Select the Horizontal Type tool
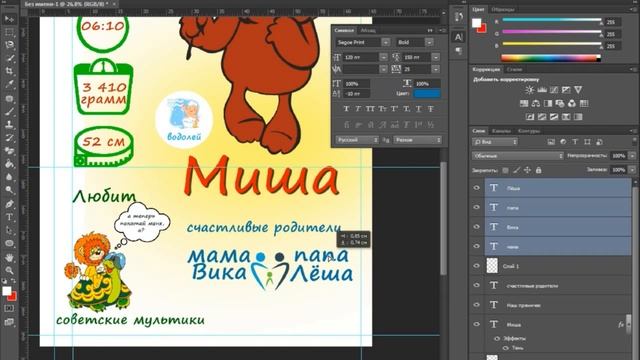Screen dimensions: 640x360 coord(9,217)
